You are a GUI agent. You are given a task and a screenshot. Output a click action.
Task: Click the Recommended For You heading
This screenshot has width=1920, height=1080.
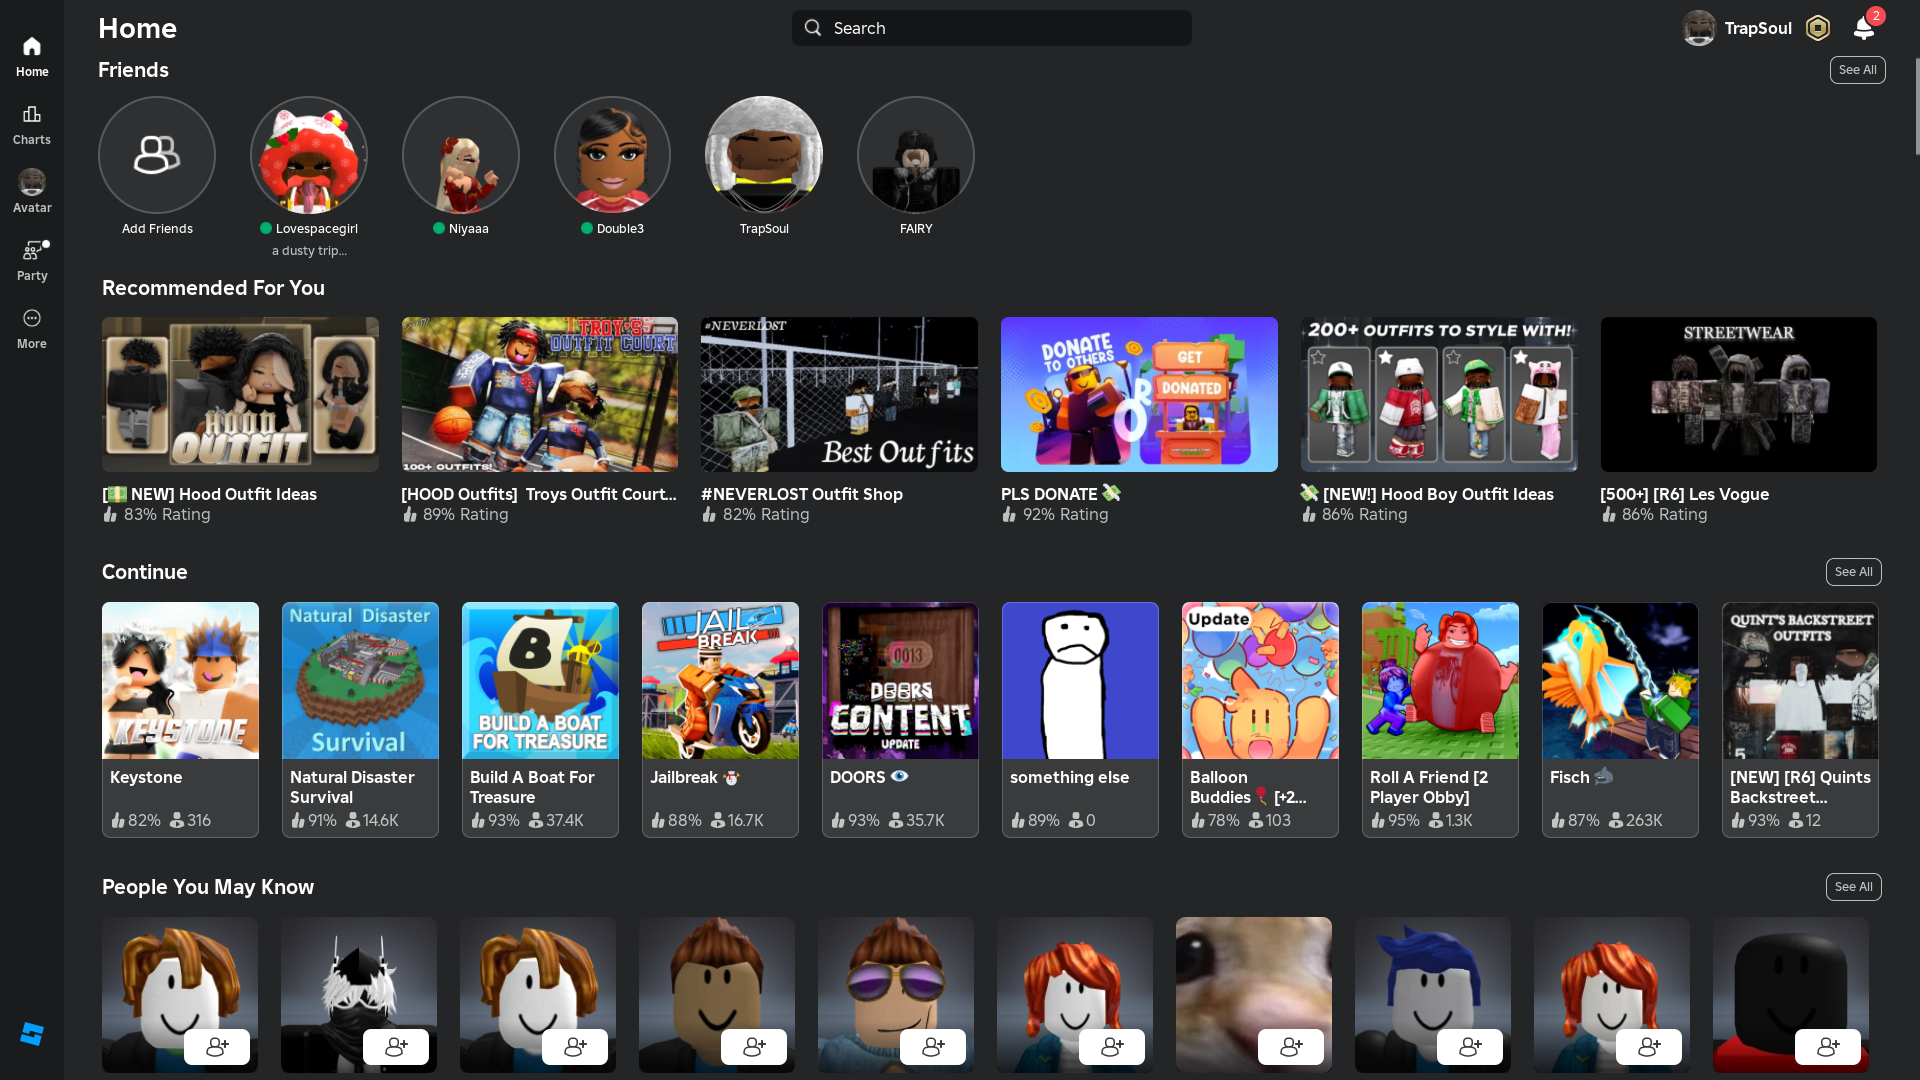click(213, 288)
